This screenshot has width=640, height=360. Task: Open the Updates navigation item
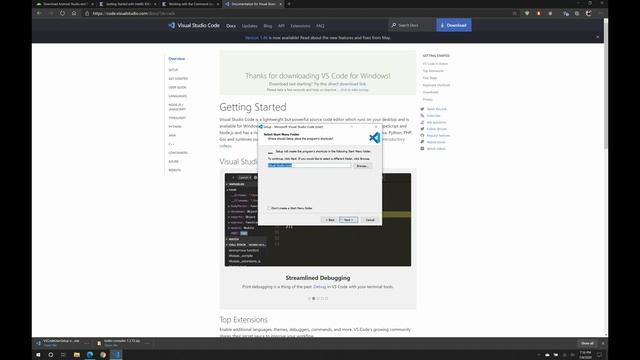click(249, 26)
